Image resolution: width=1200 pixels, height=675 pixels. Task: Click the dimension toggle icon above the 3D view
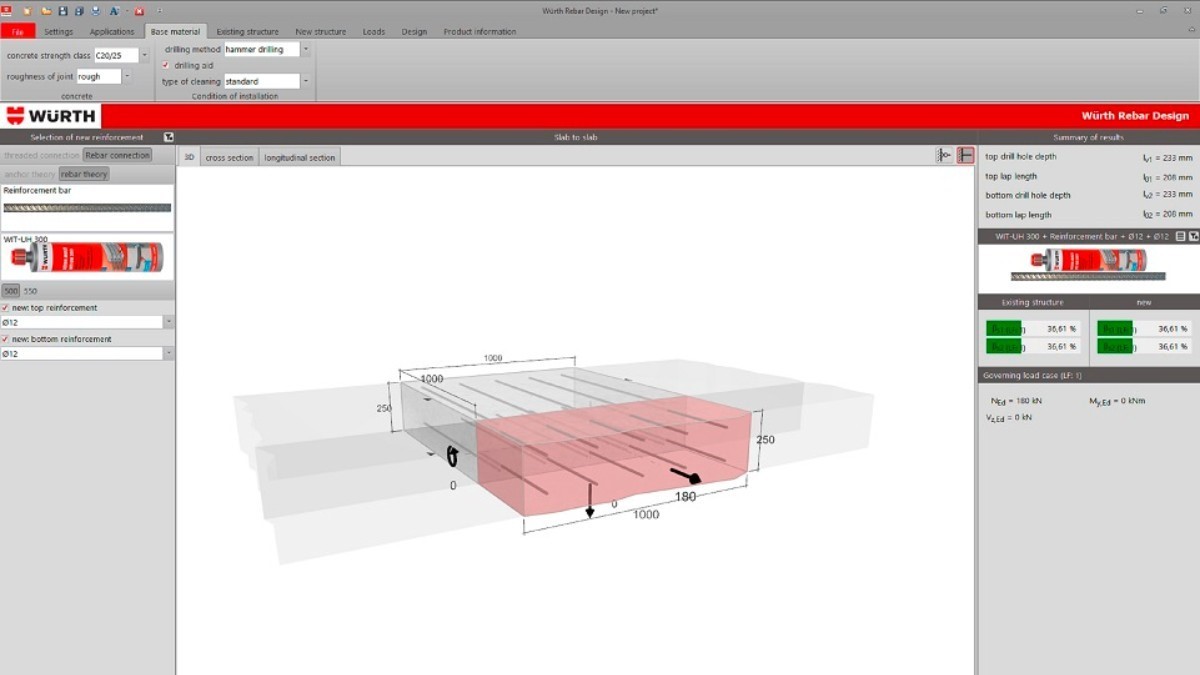tap(945, 155)
